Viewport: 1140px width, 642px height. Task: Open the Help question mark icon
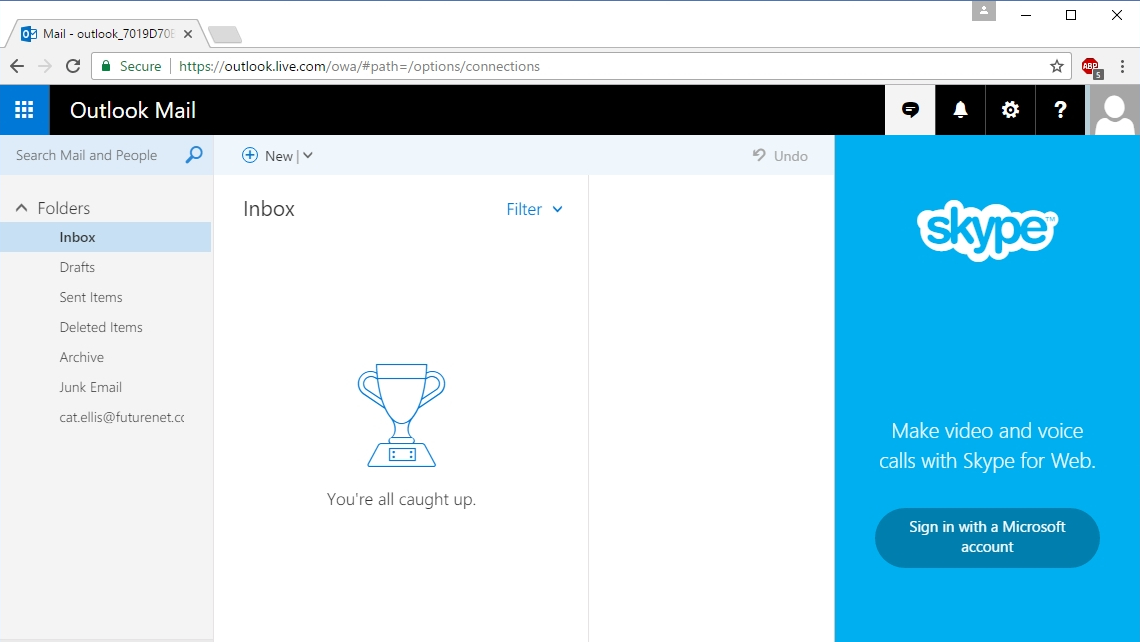tap(1060, 110)
